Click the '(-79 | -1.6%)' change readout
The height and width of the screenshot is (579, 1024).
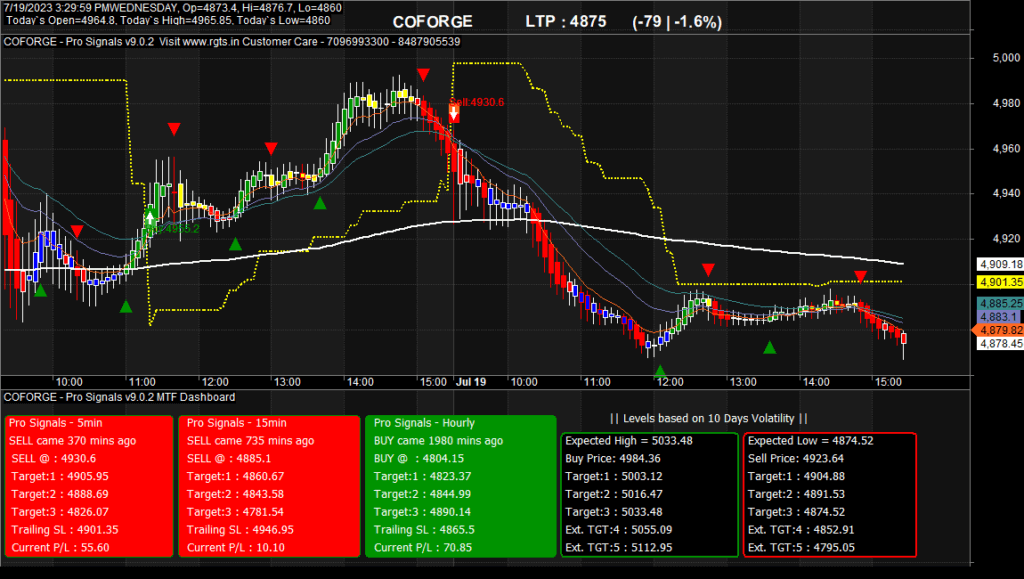coord(677,22)
